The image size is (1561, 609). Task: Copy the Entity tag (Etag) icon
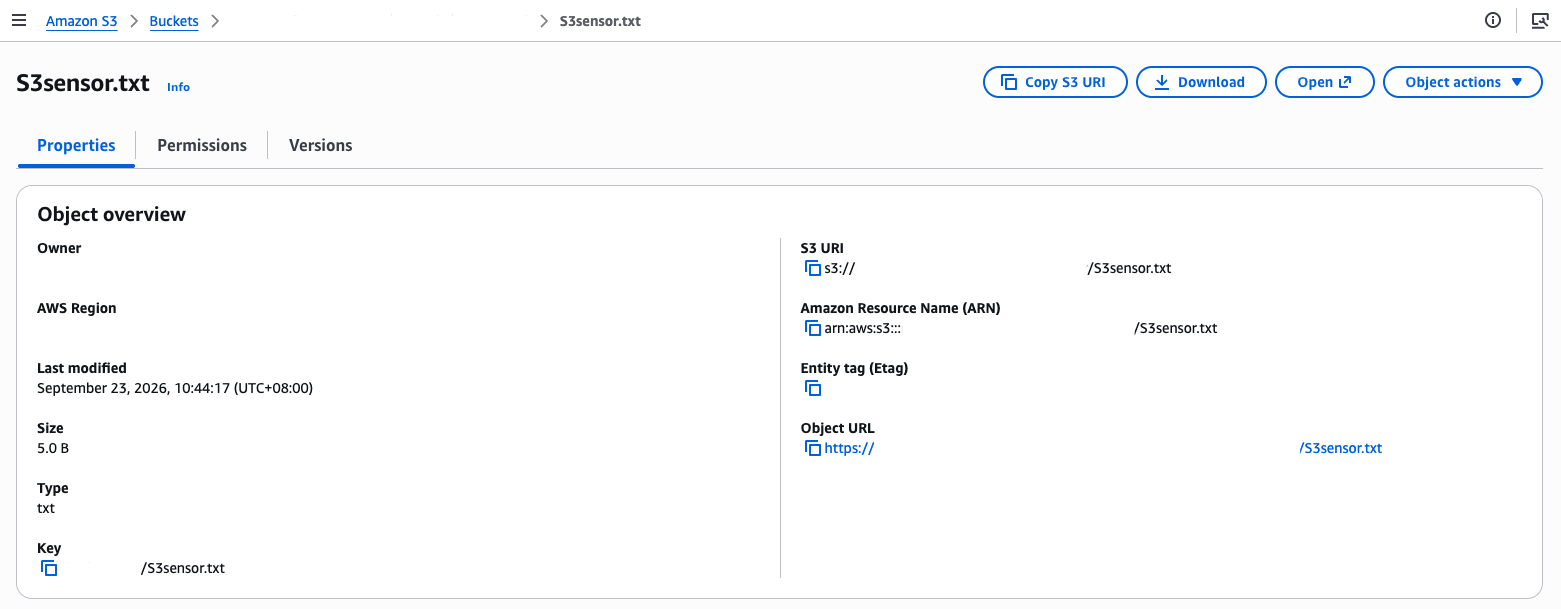tap(813, 388)
